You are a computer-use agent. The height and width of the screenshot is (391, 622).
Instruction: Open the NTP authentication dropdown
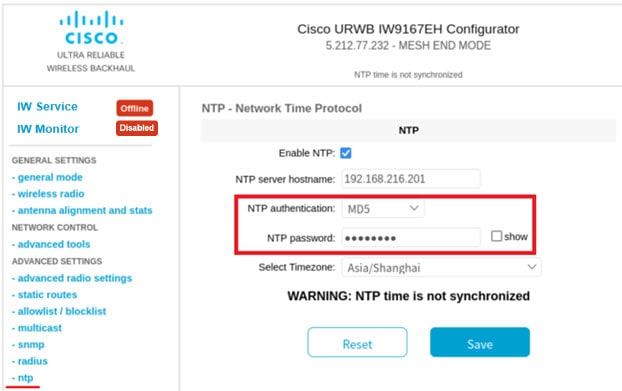pos(383,209)
